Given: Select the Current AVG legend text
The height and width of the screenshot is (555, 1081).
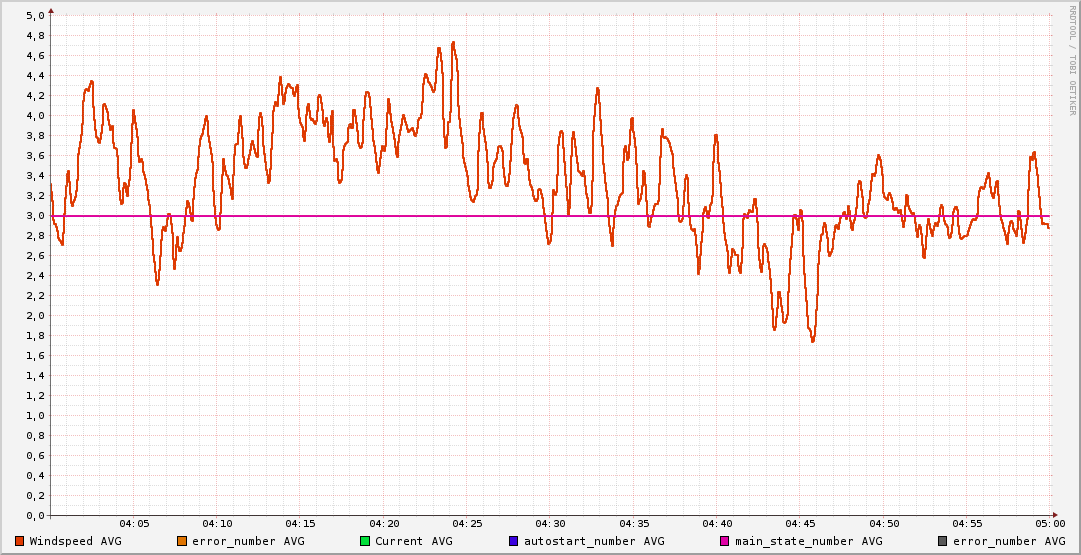Looking at the screenshot, I should point(414,541).
